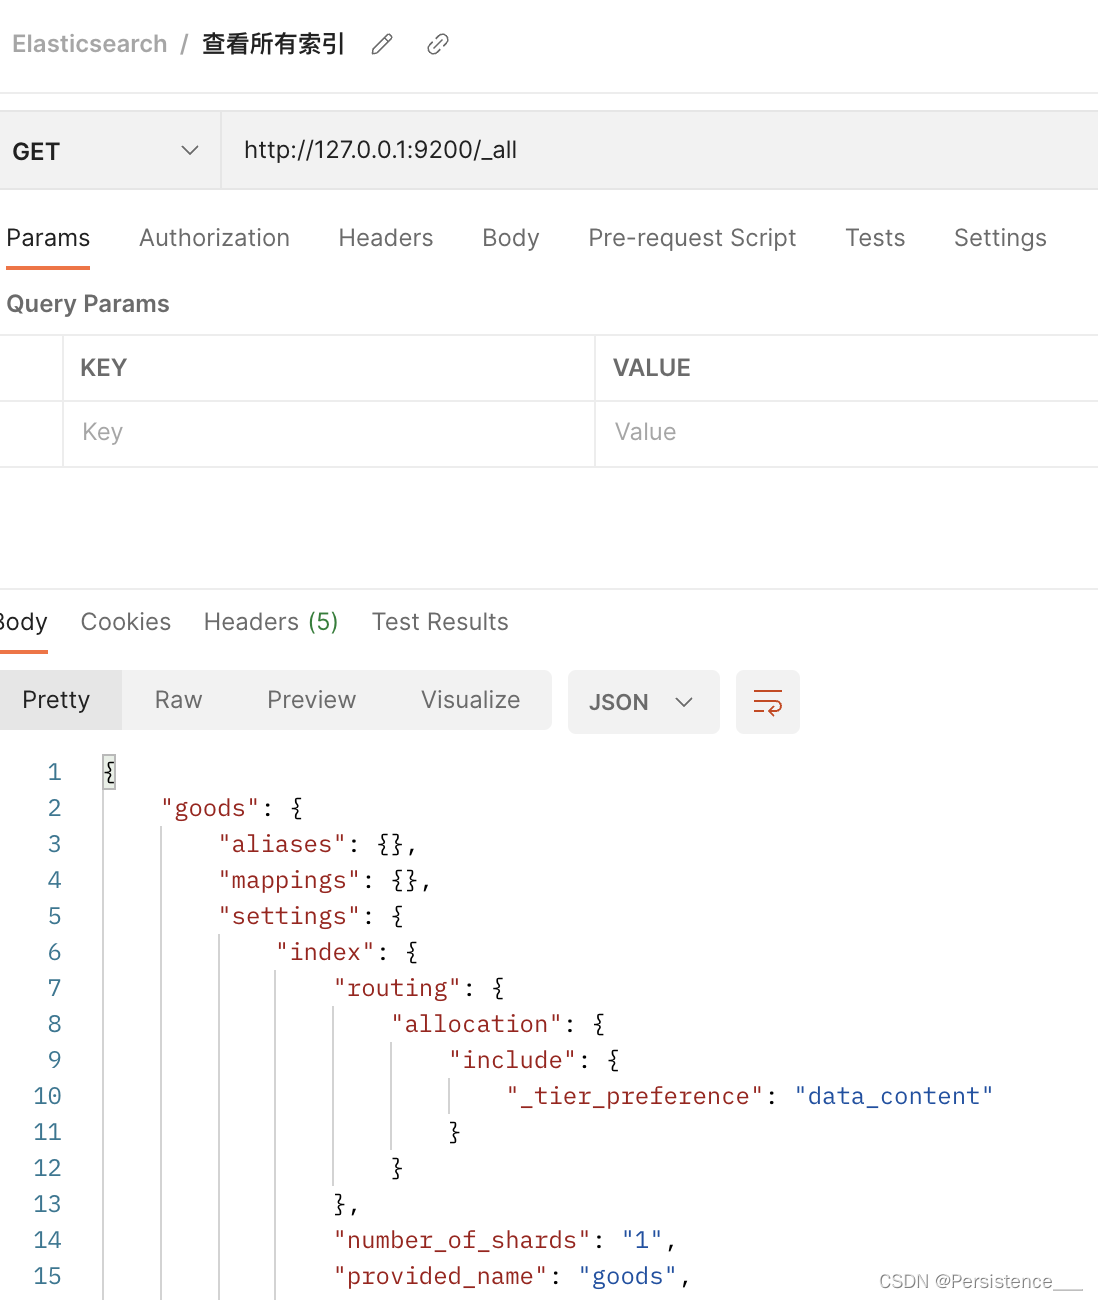Image resolution: width=1098 pixels, height=1300 pixels.
Task: Click the "data_content" value
Action: 894,1096
